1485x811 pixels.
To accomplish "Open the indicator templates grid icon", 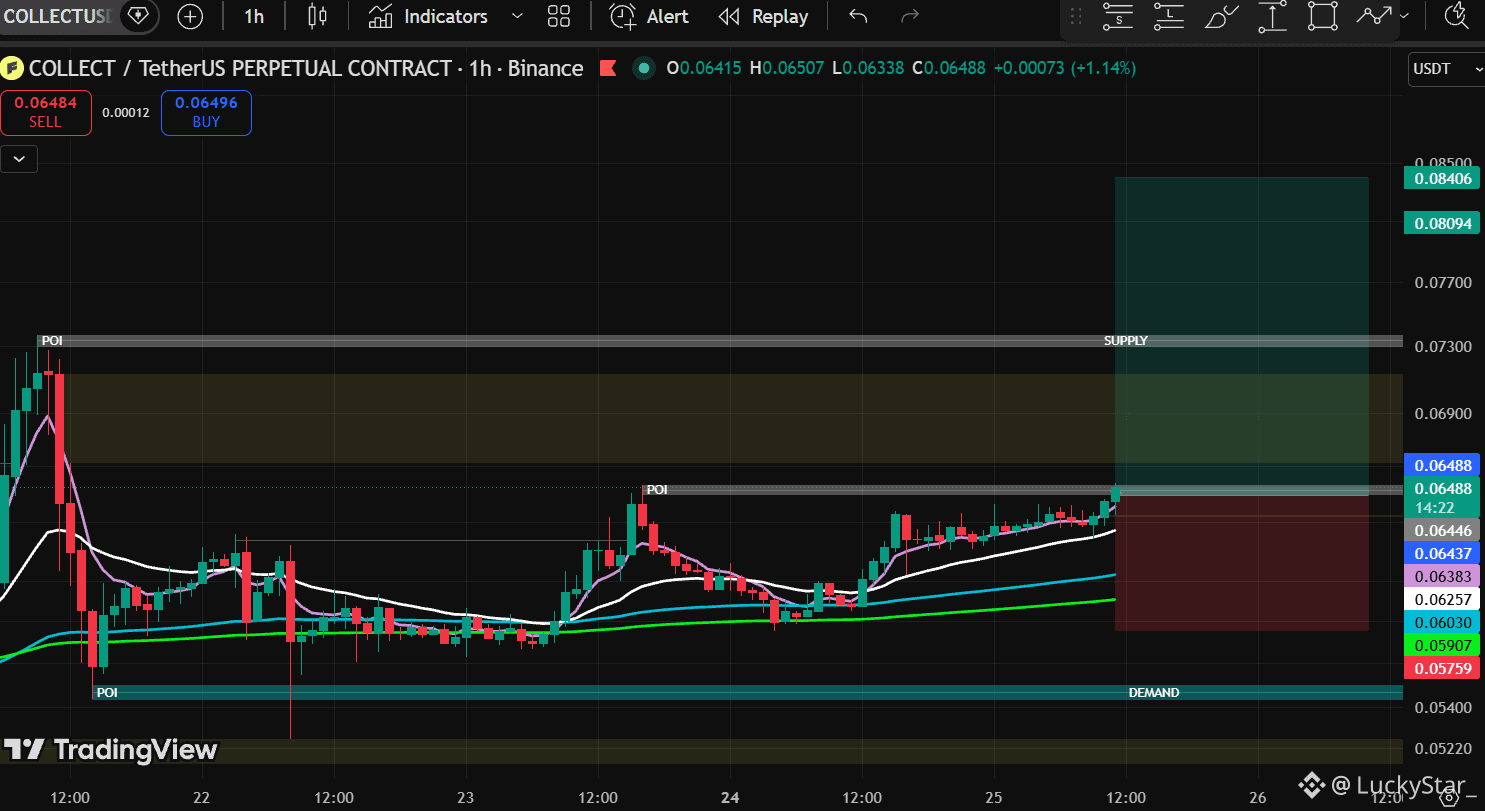I will [x=559, y=16].
